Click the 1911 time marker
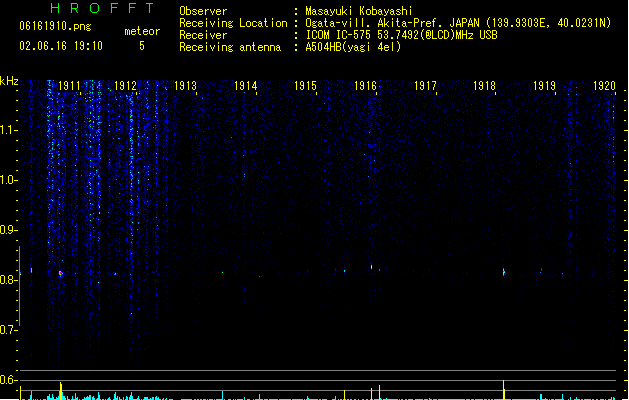 pyautogui.click(x=69, y=86)
